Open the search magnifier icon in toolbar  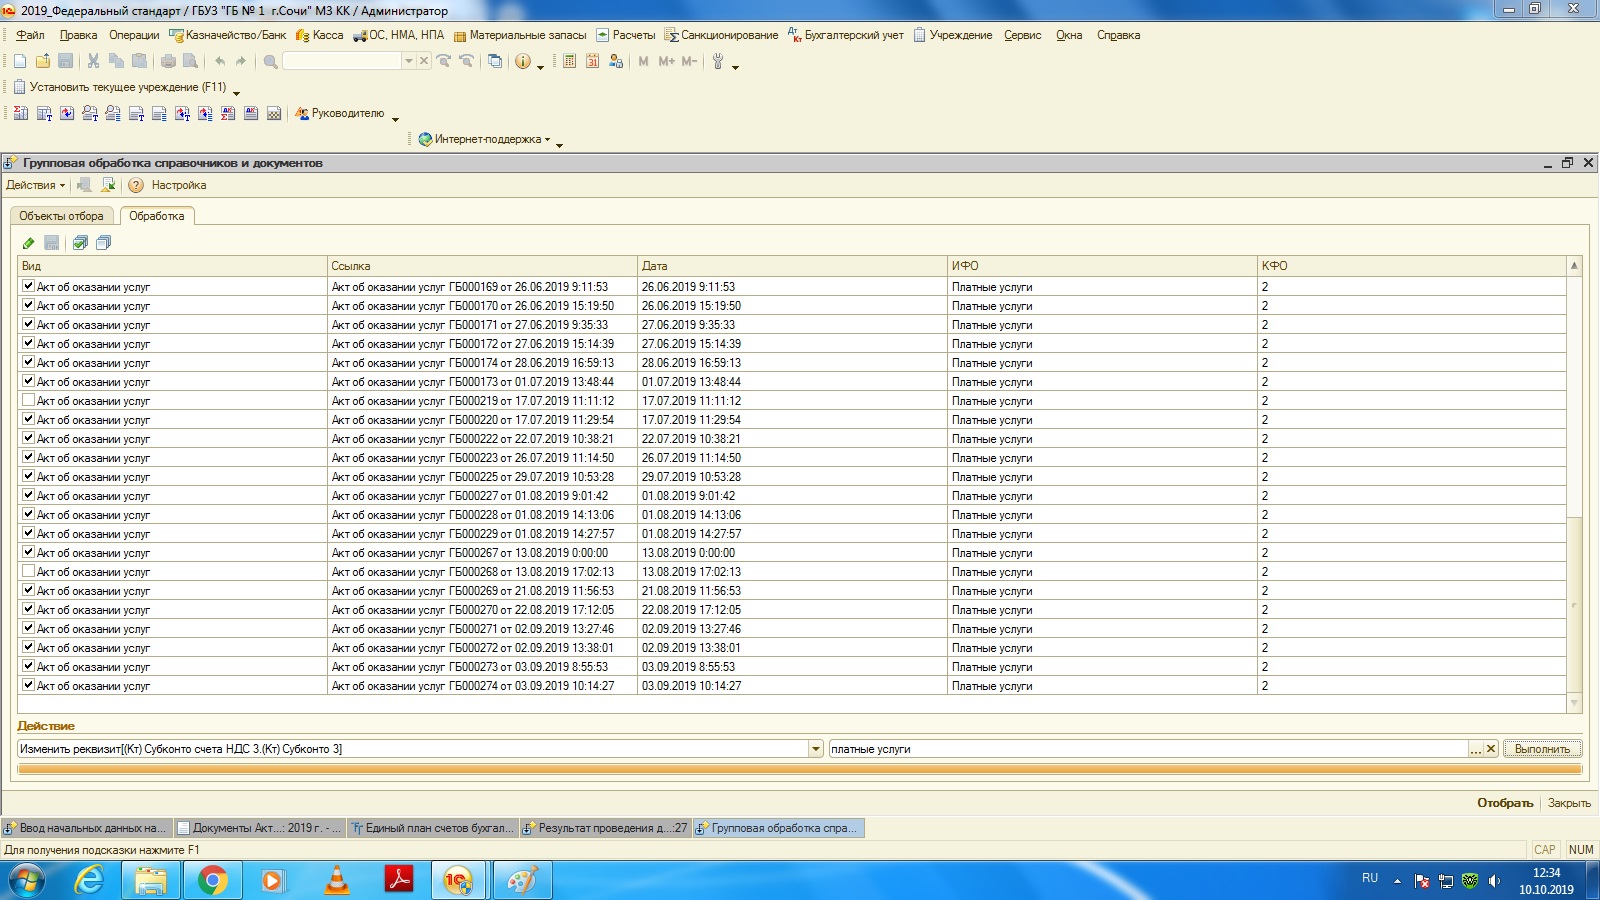[x=270, y=61]
